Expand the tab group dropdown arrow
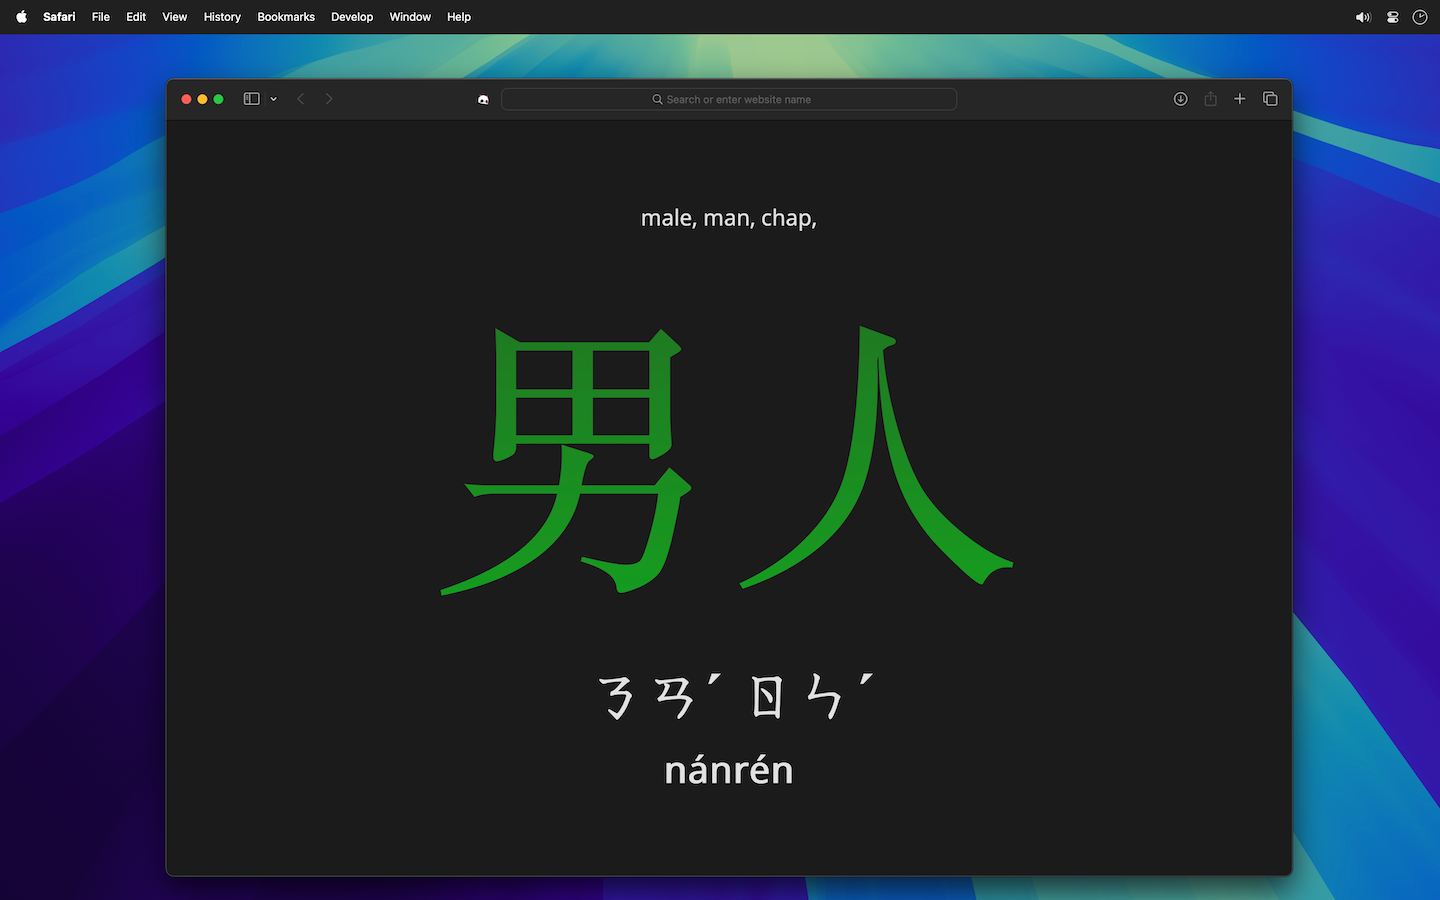1440x900 pixels. [273, 99]
